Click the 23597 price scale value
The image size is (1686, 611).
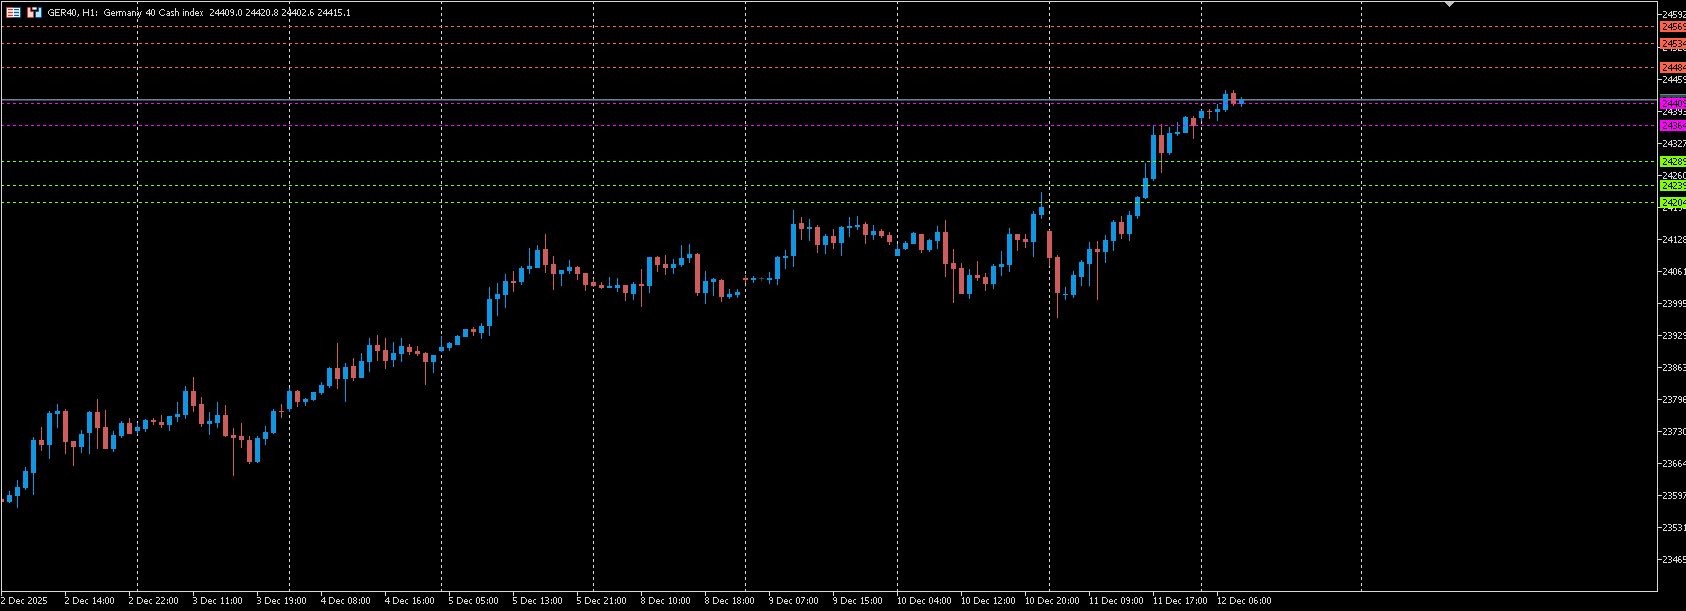coord(1674,496)
